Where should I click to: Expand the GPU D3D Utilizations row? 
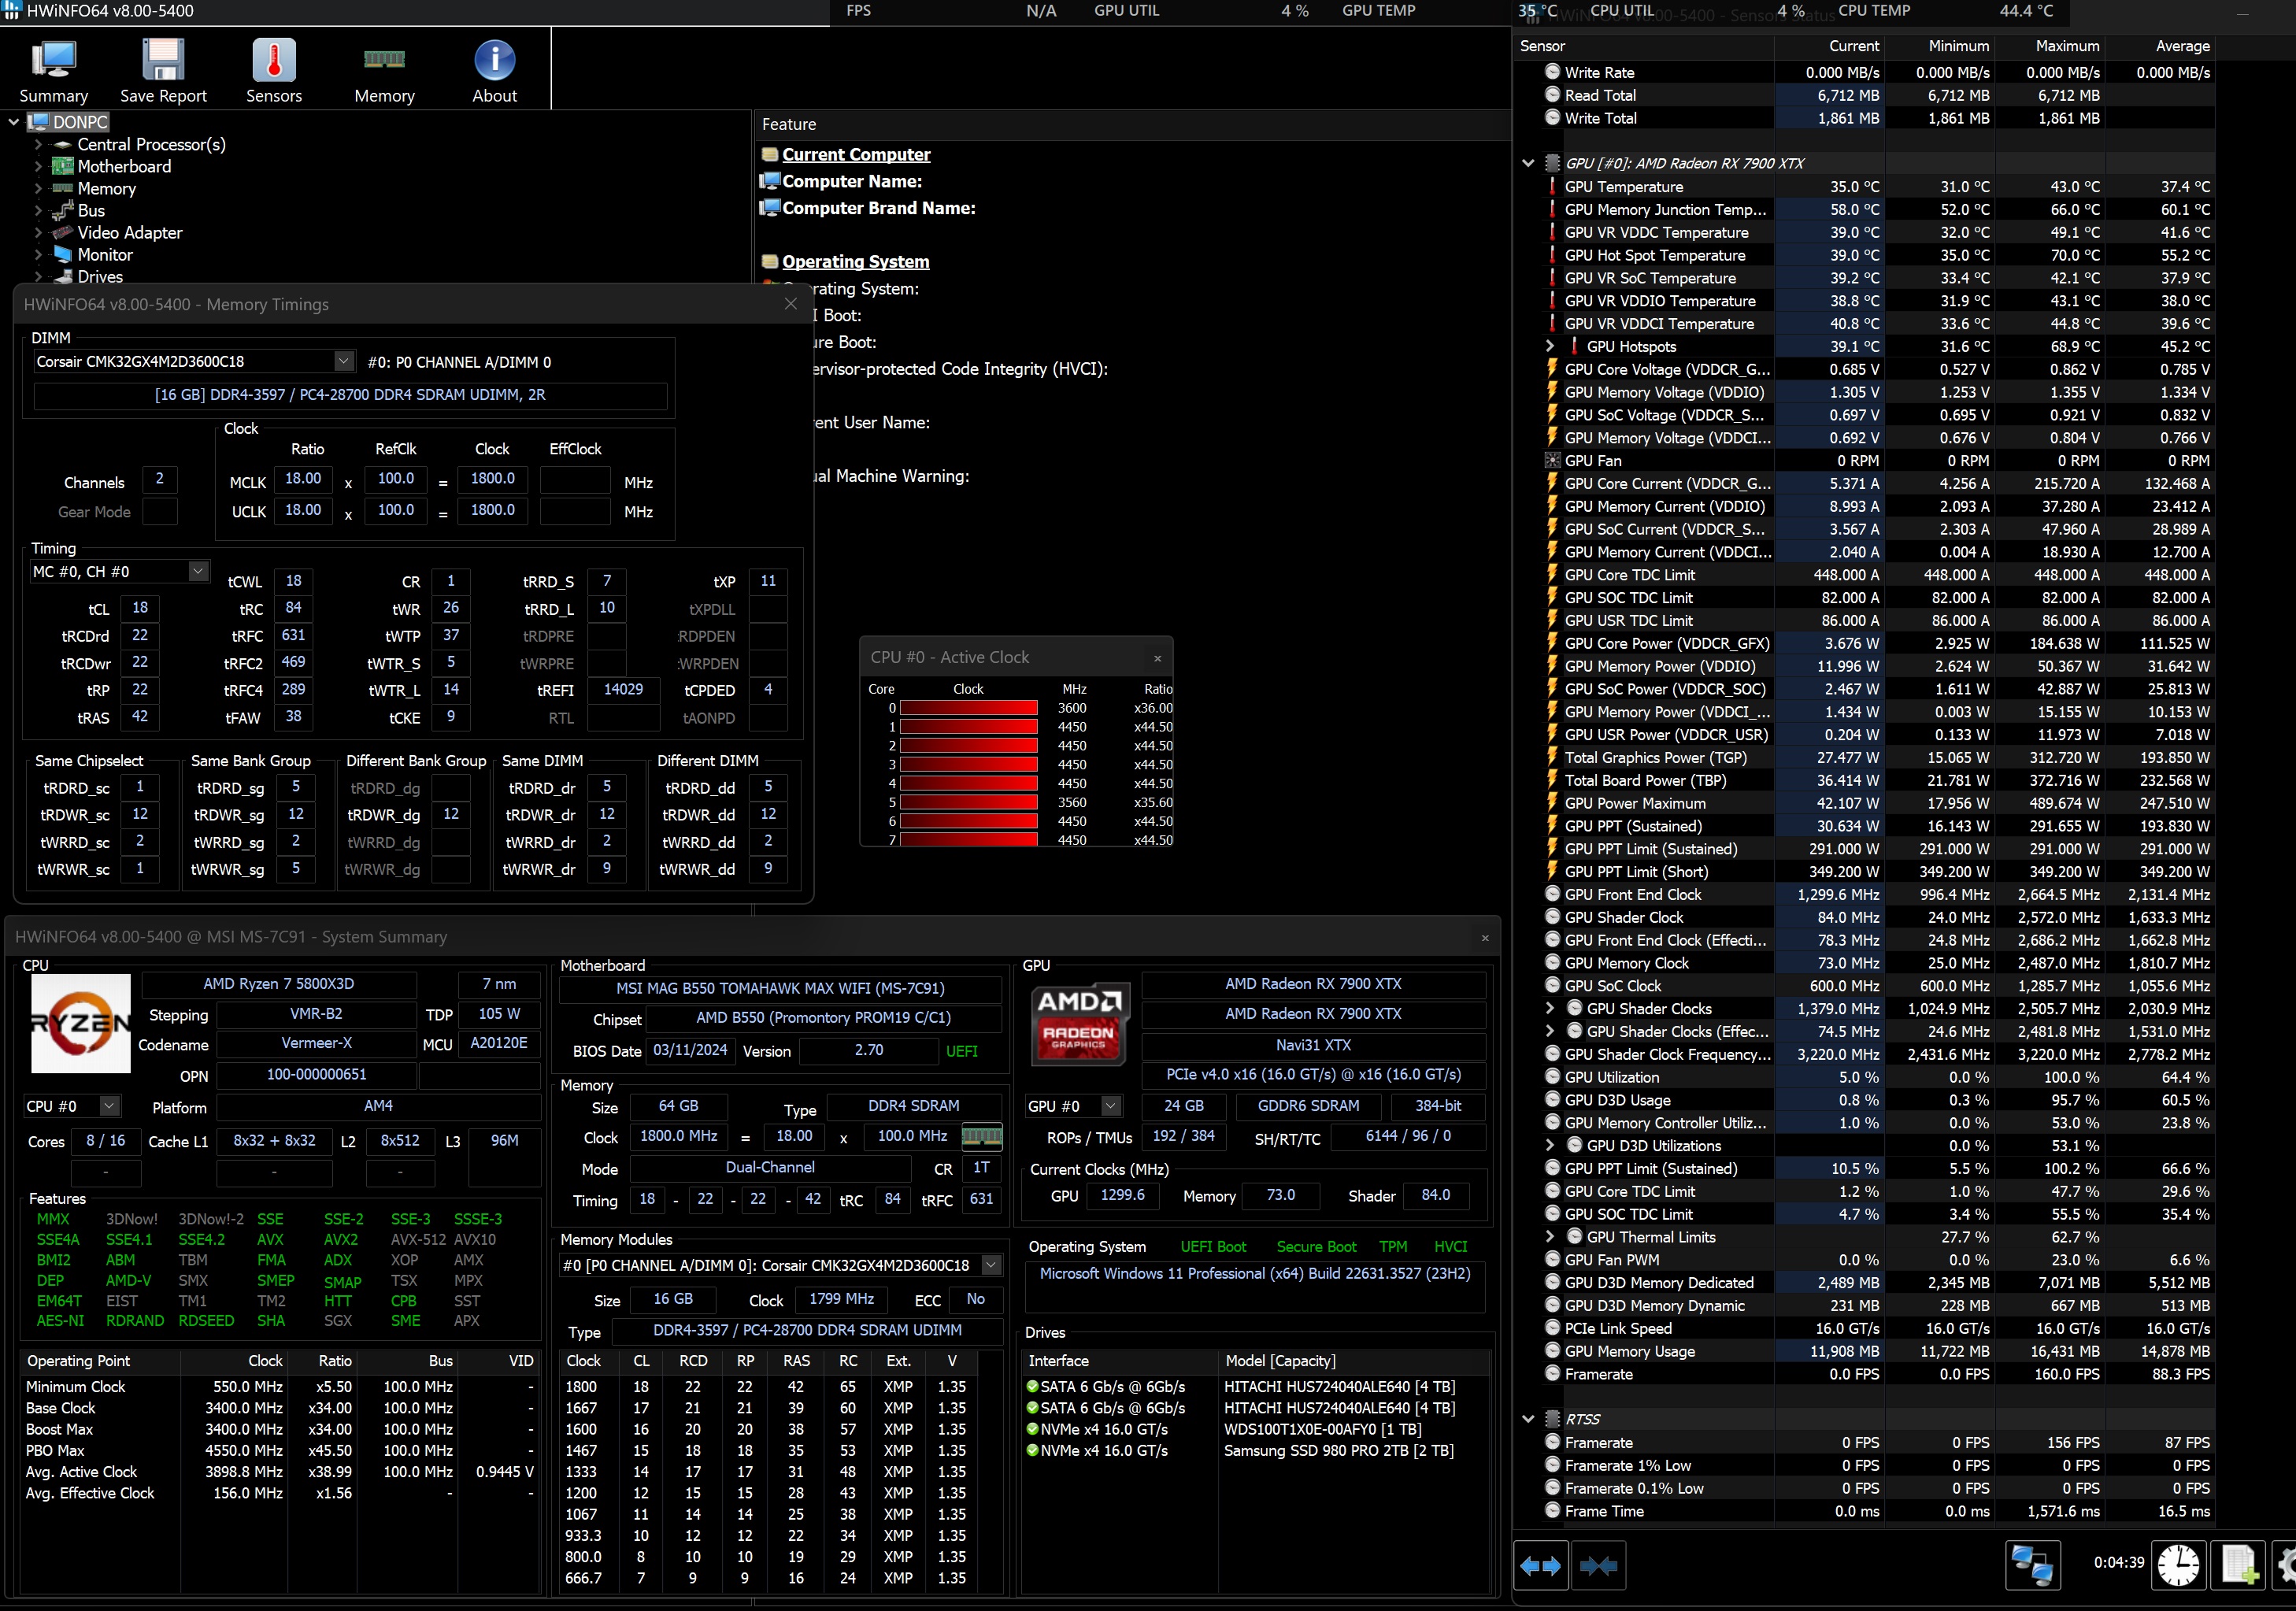[x=1550, y=1146]
